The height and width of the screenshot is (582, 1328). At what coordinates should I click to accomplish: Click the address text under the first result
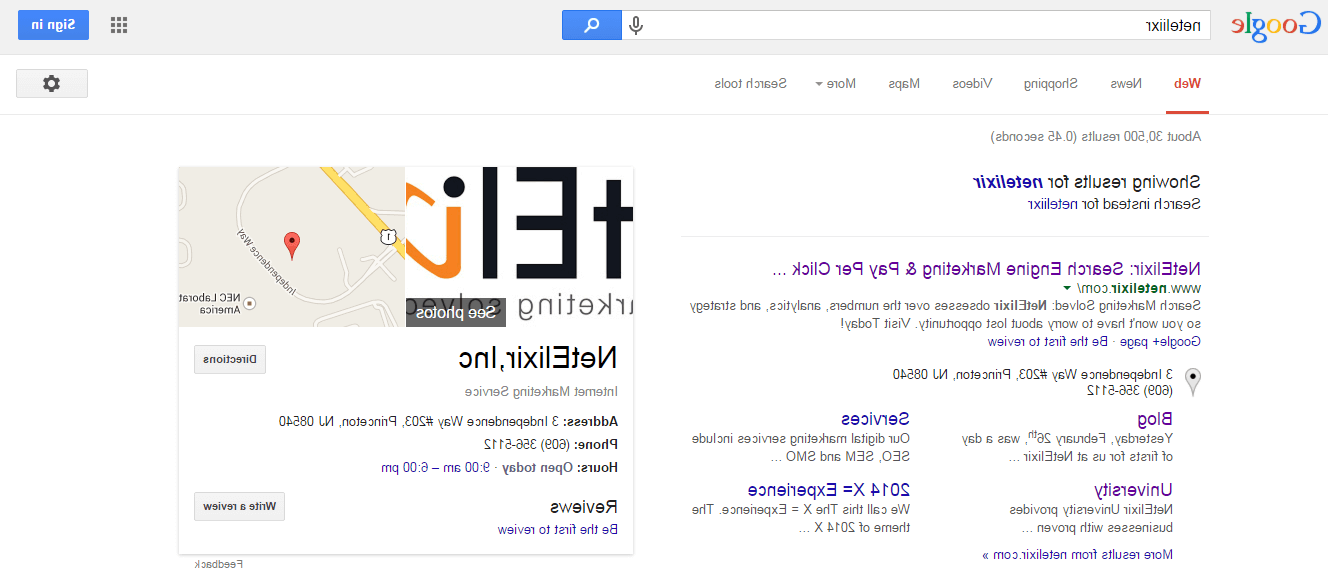click(x=1033, y=375)
